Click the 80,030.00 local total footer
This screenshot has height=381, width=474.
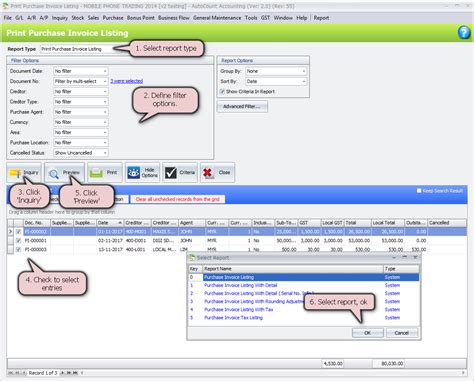[388, 363]
